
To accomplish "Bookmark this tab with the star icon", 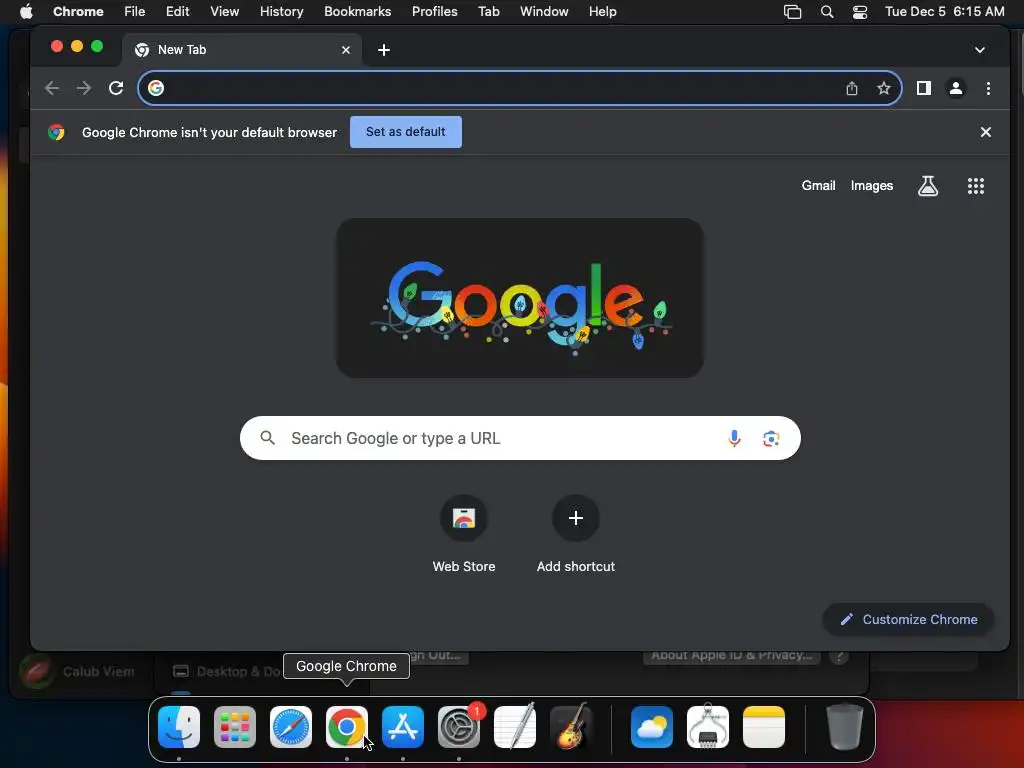I will (884, 88).
